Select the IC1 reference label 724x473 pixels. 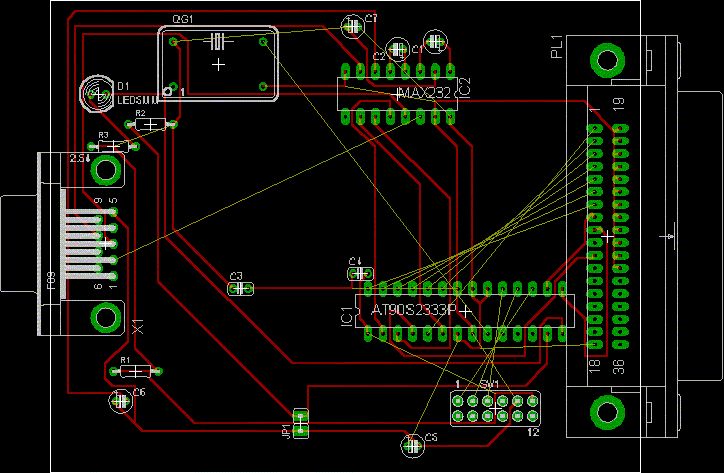347,316
